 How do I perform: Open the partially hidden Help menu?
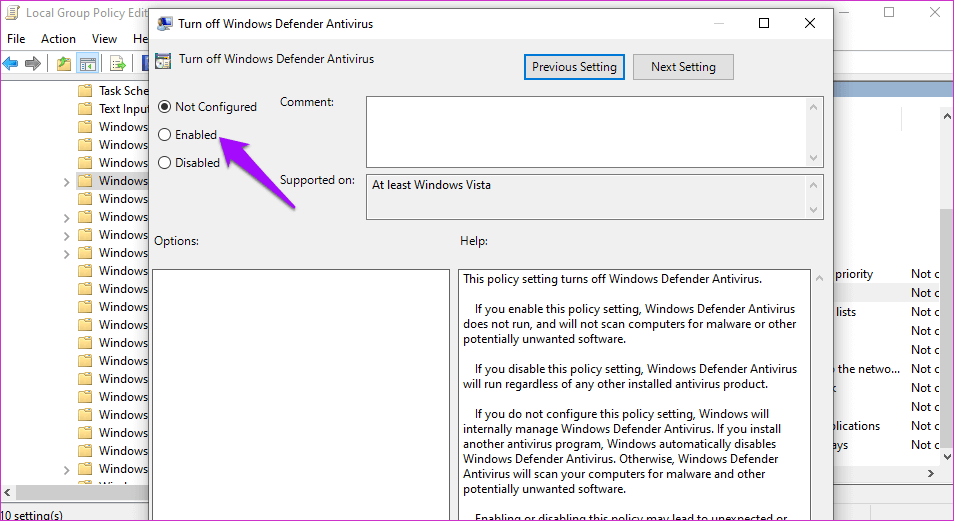click(x=141, y=38)
